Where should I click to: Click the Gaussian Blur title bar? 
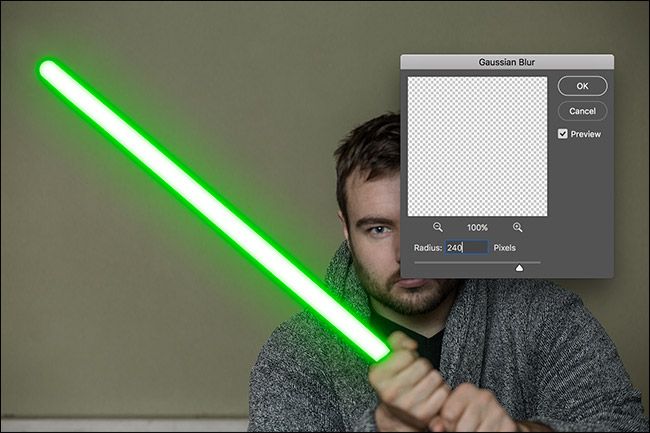[507, 62]
